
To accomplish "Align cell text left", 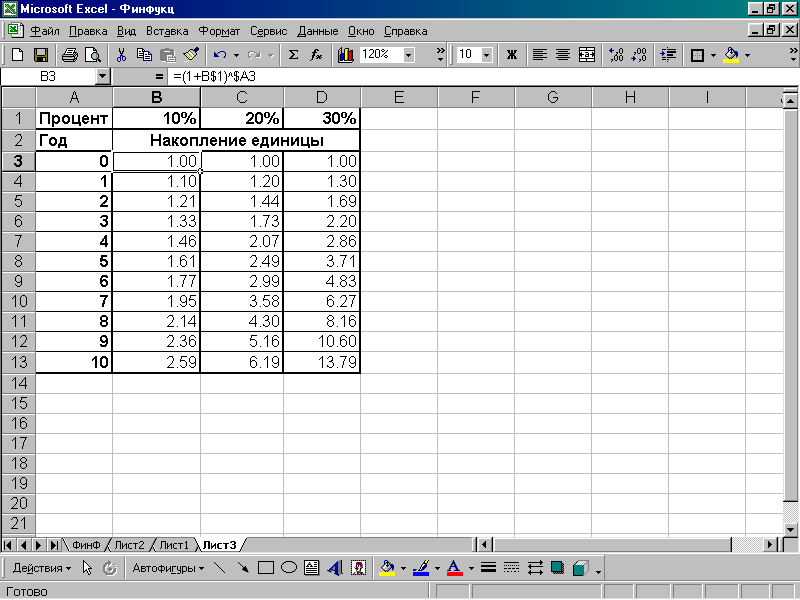I will pyautogui.click(x=539, y=55).
